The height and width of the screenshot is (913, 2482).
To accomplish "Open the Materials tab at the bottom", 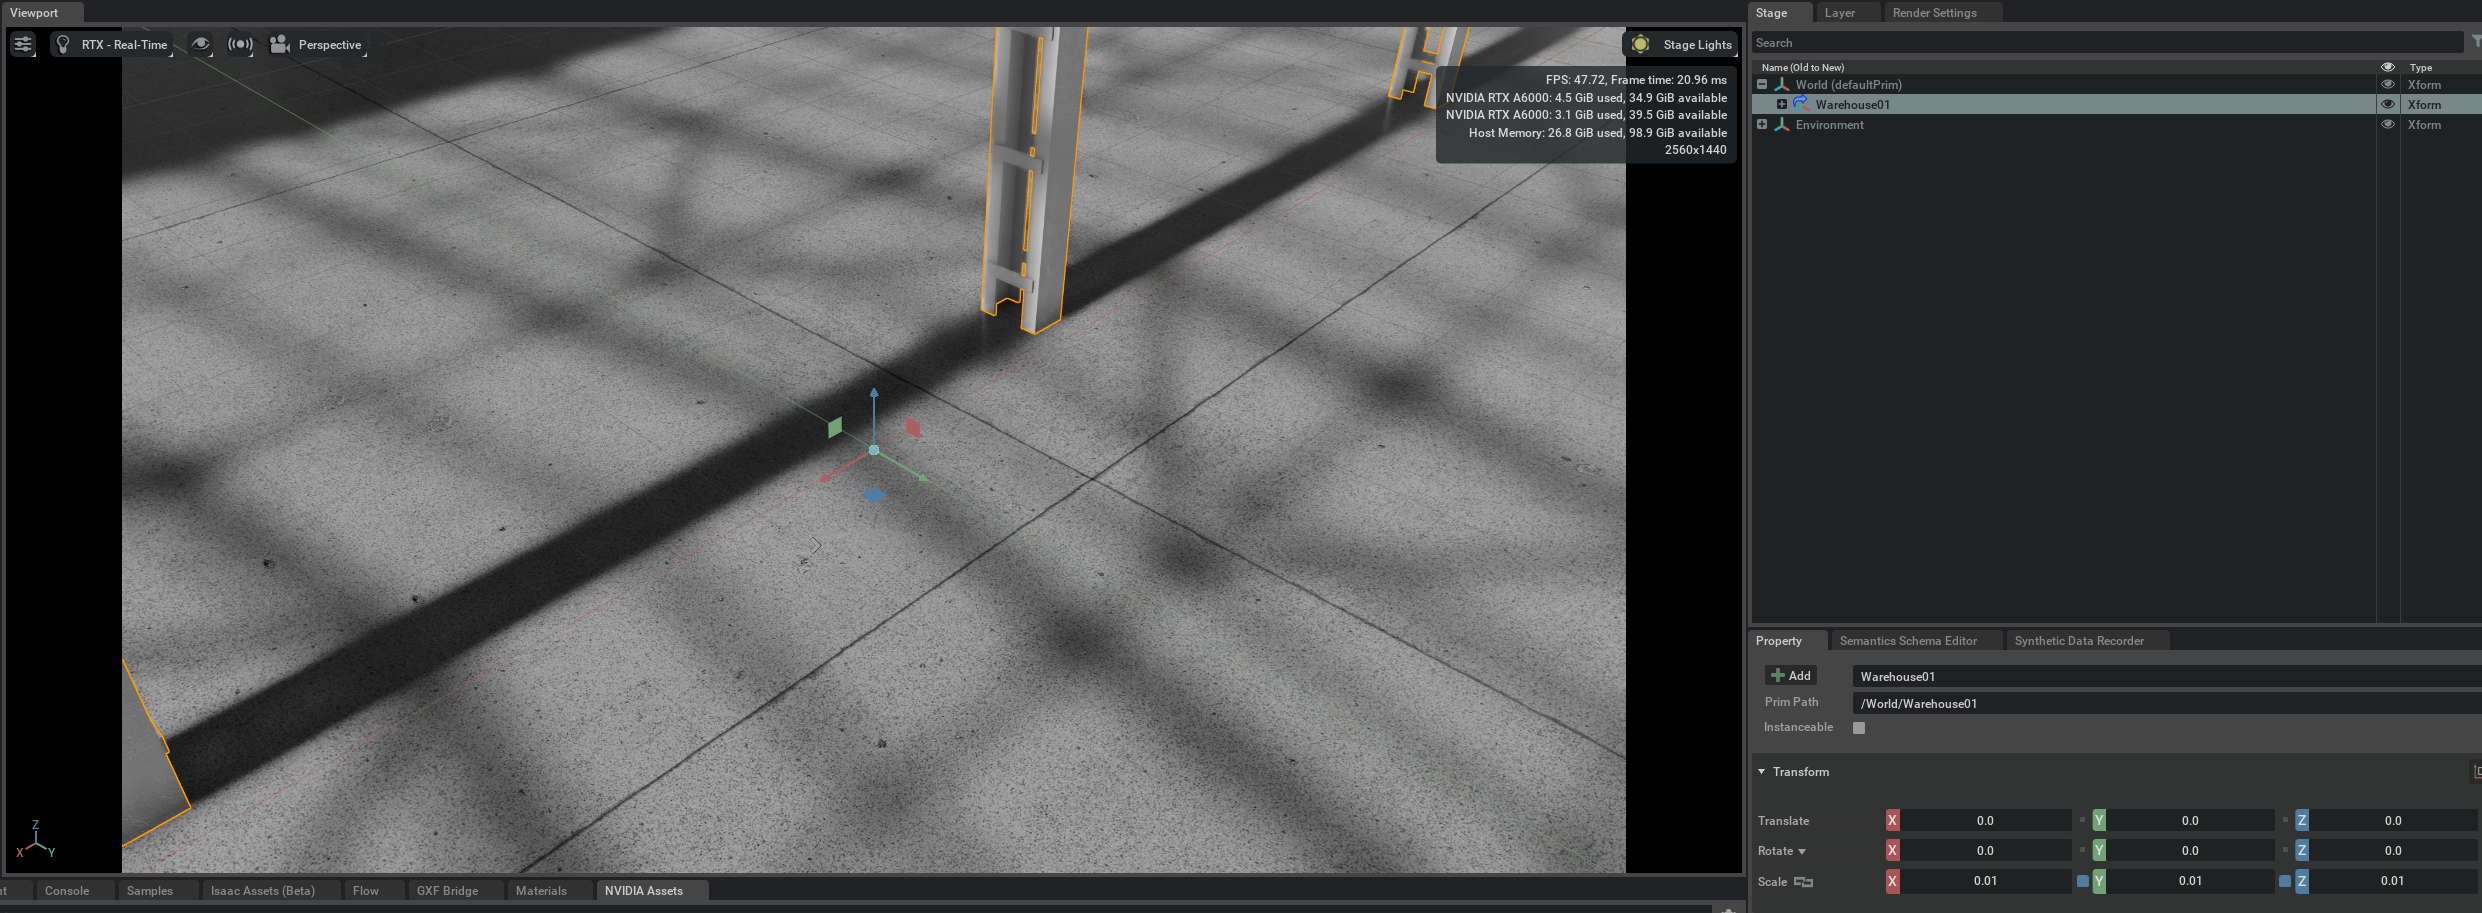I will tap(541, 891).
